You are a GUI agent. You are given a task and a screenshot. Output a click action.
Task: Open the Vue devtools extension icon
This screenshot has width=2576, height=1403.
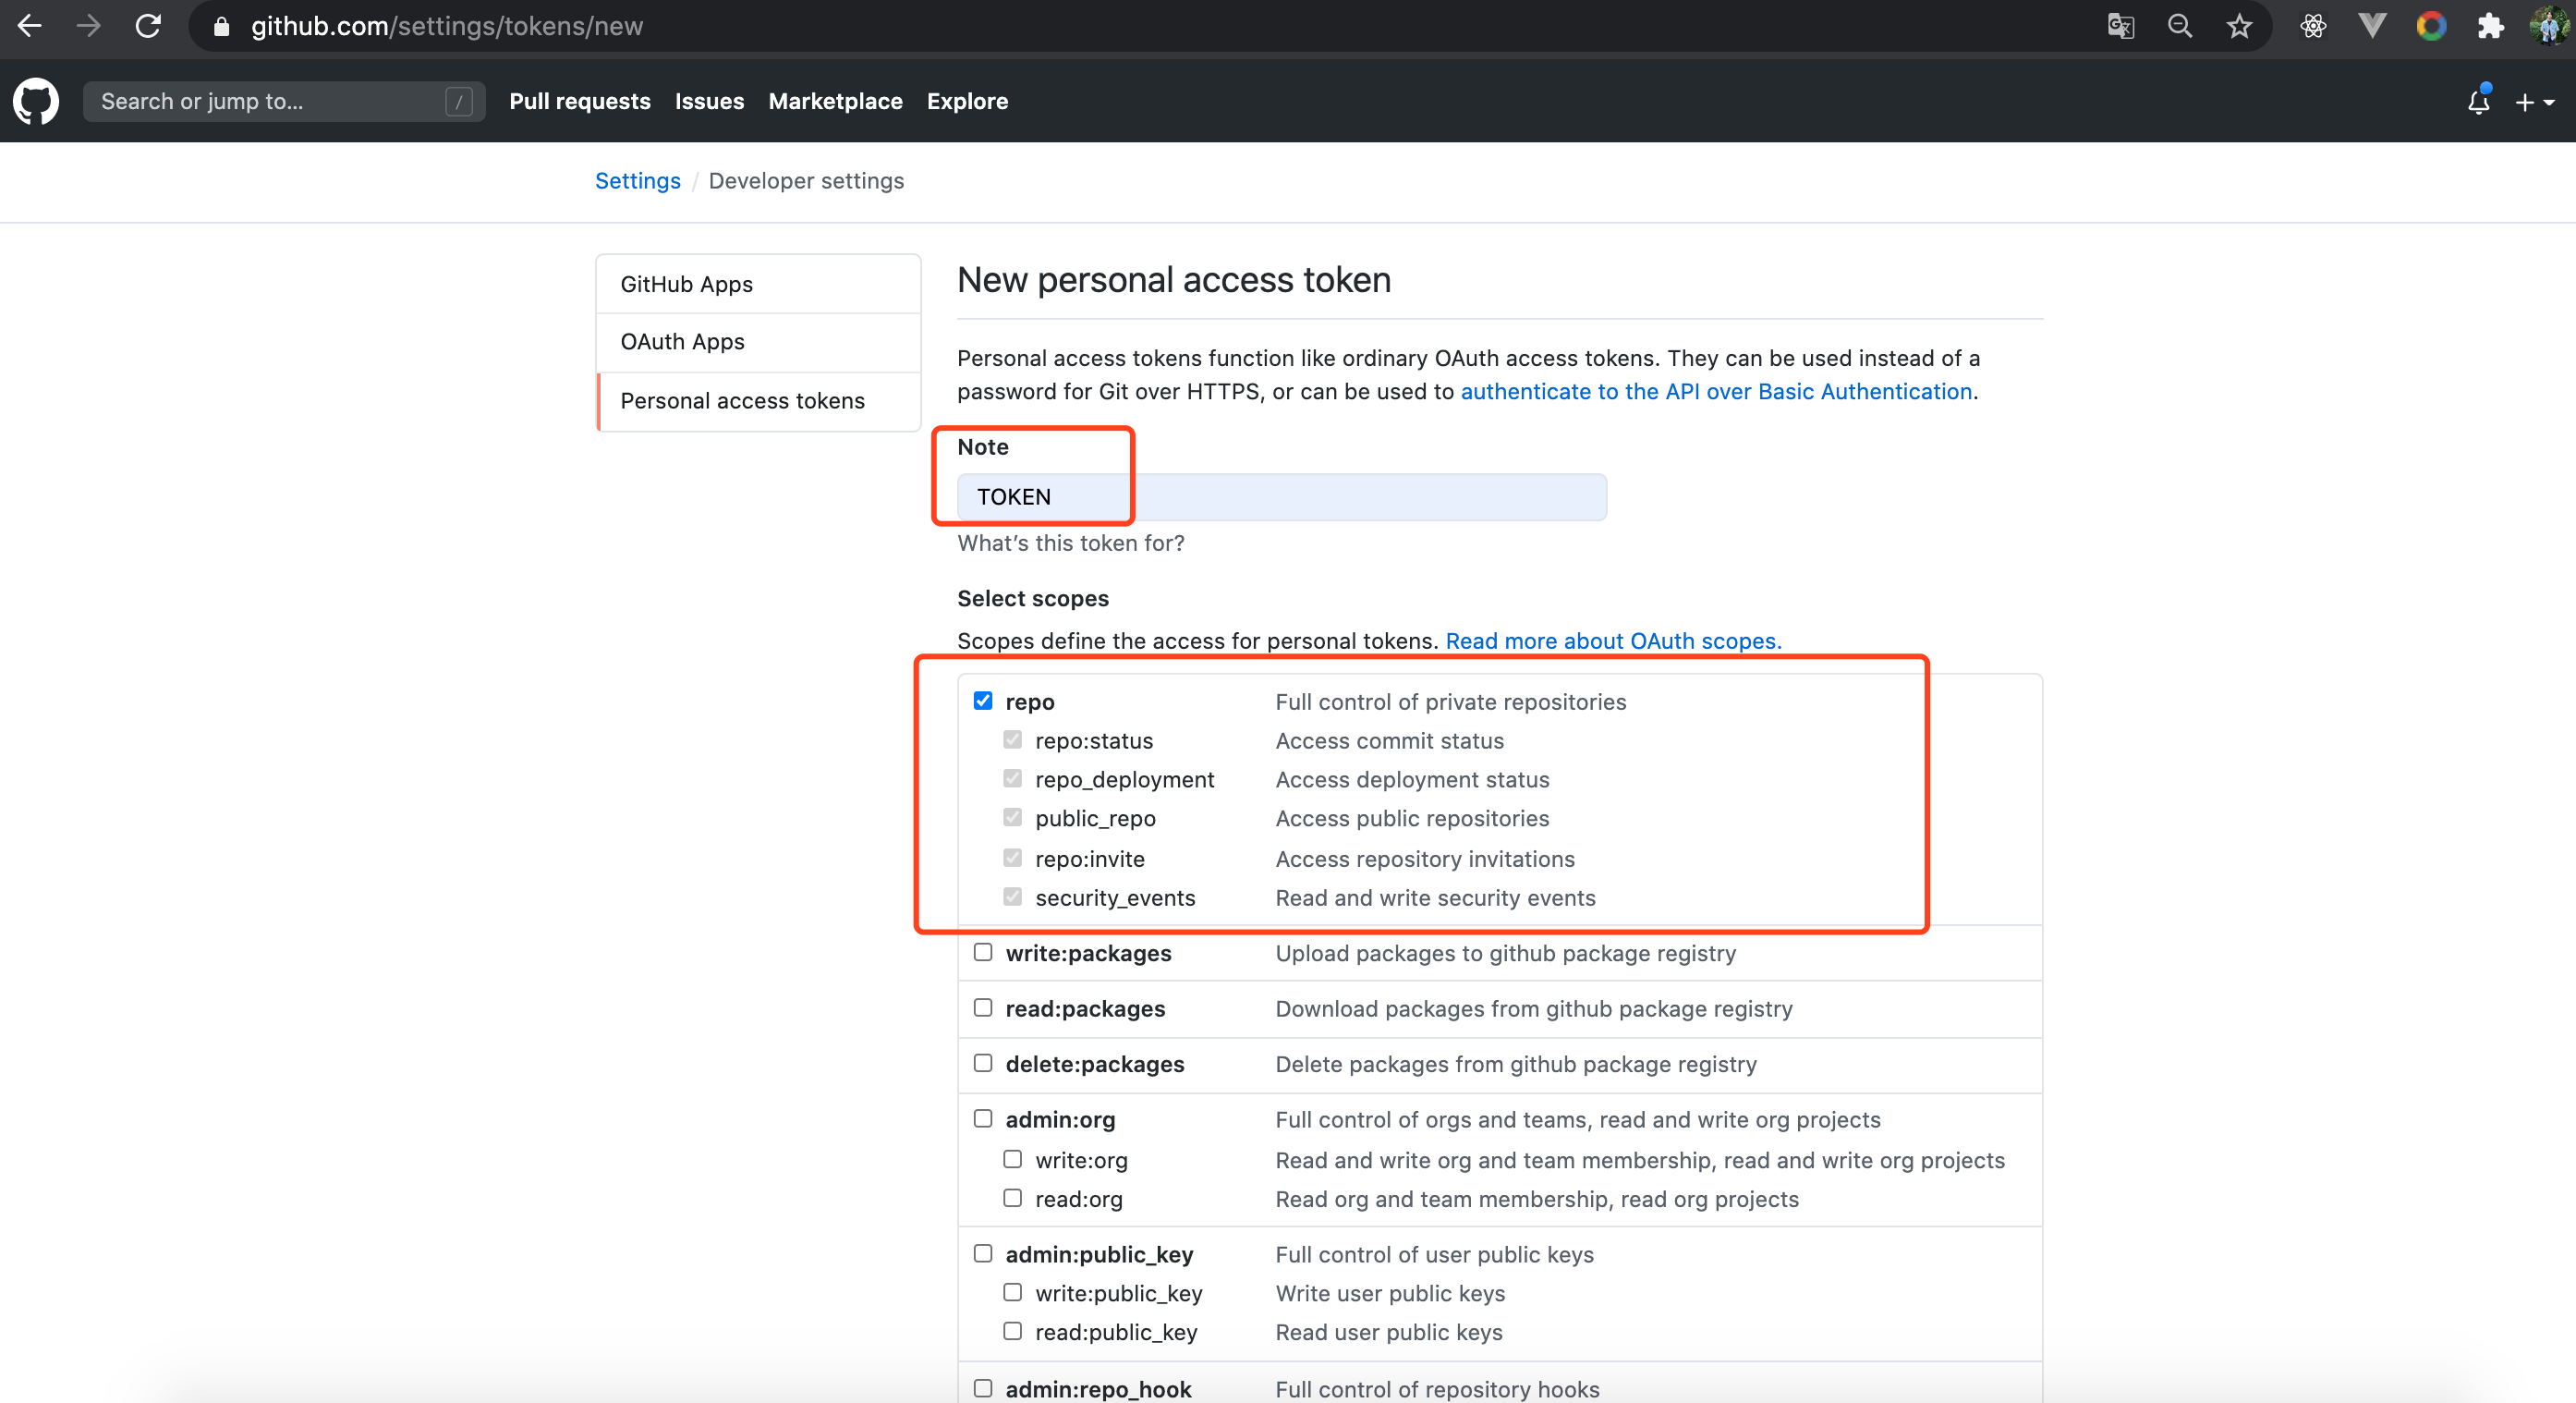[2372, 26]
